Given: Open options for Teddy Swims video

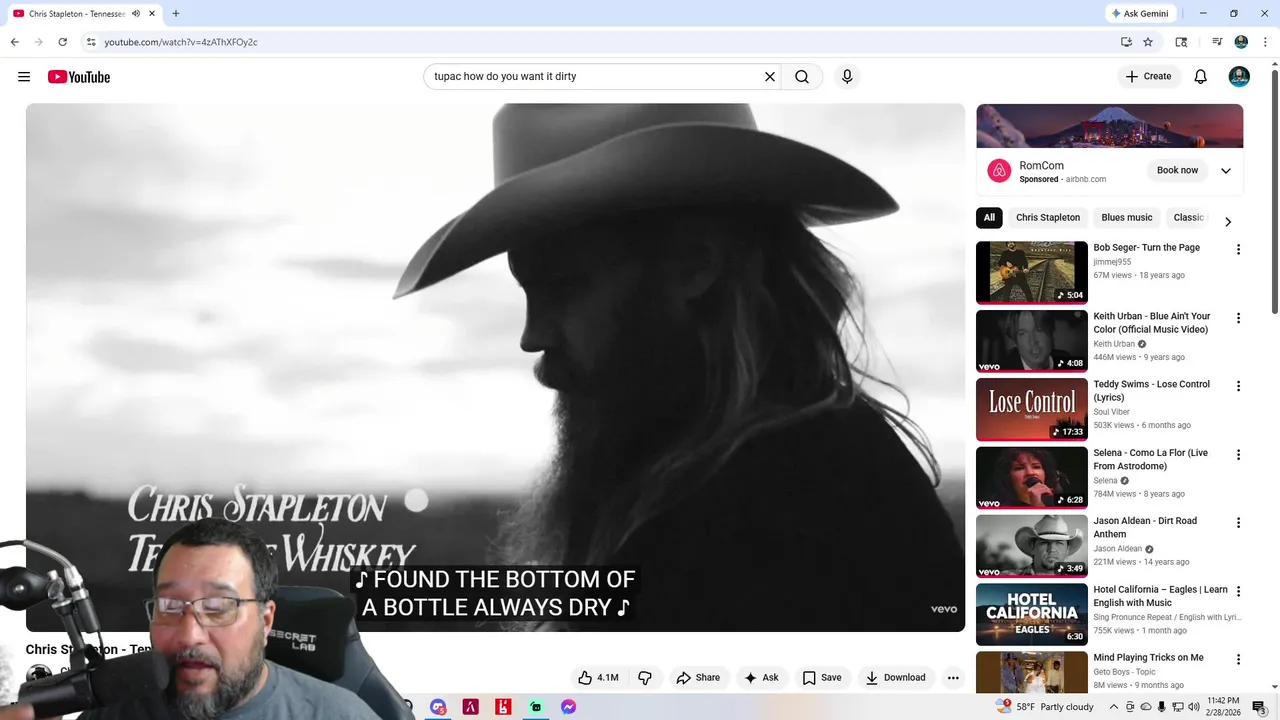Looking at the screenshot, I should [x=1238, y=386].
